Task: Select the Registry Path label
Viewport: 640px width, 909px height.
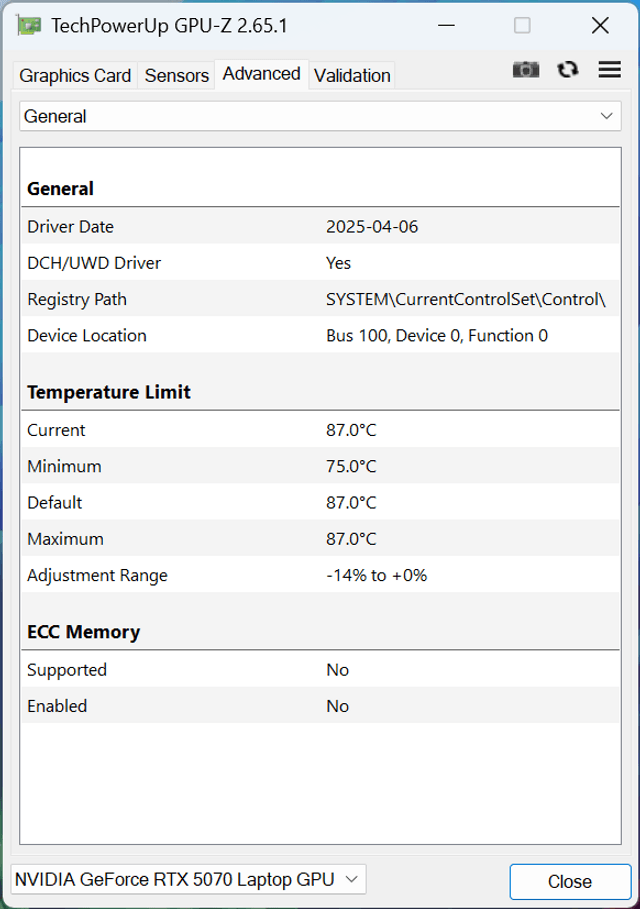Action: point(77,300)
